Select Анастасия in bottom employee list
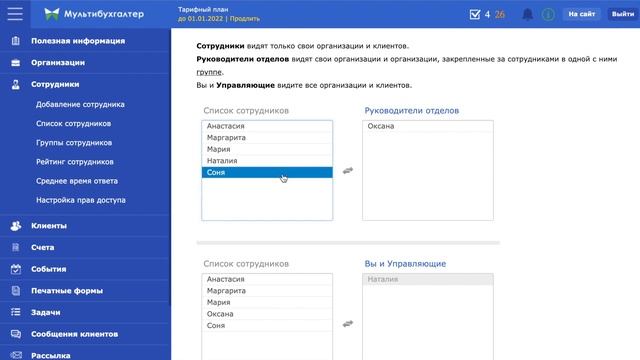Screen dimensions: 640x360 point(267,279)
